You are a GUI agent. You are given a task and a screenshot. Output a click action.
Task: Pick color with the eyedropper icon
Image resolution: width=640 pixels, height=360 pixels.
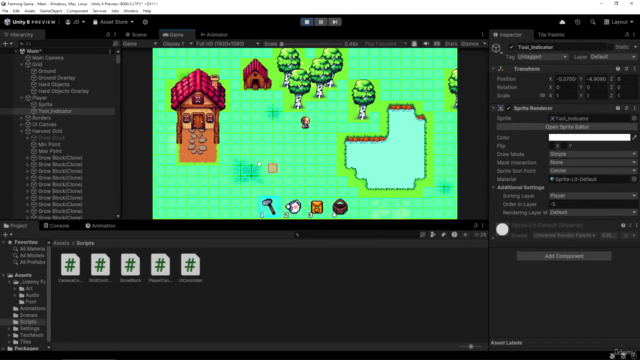click(x=634, y=138)
